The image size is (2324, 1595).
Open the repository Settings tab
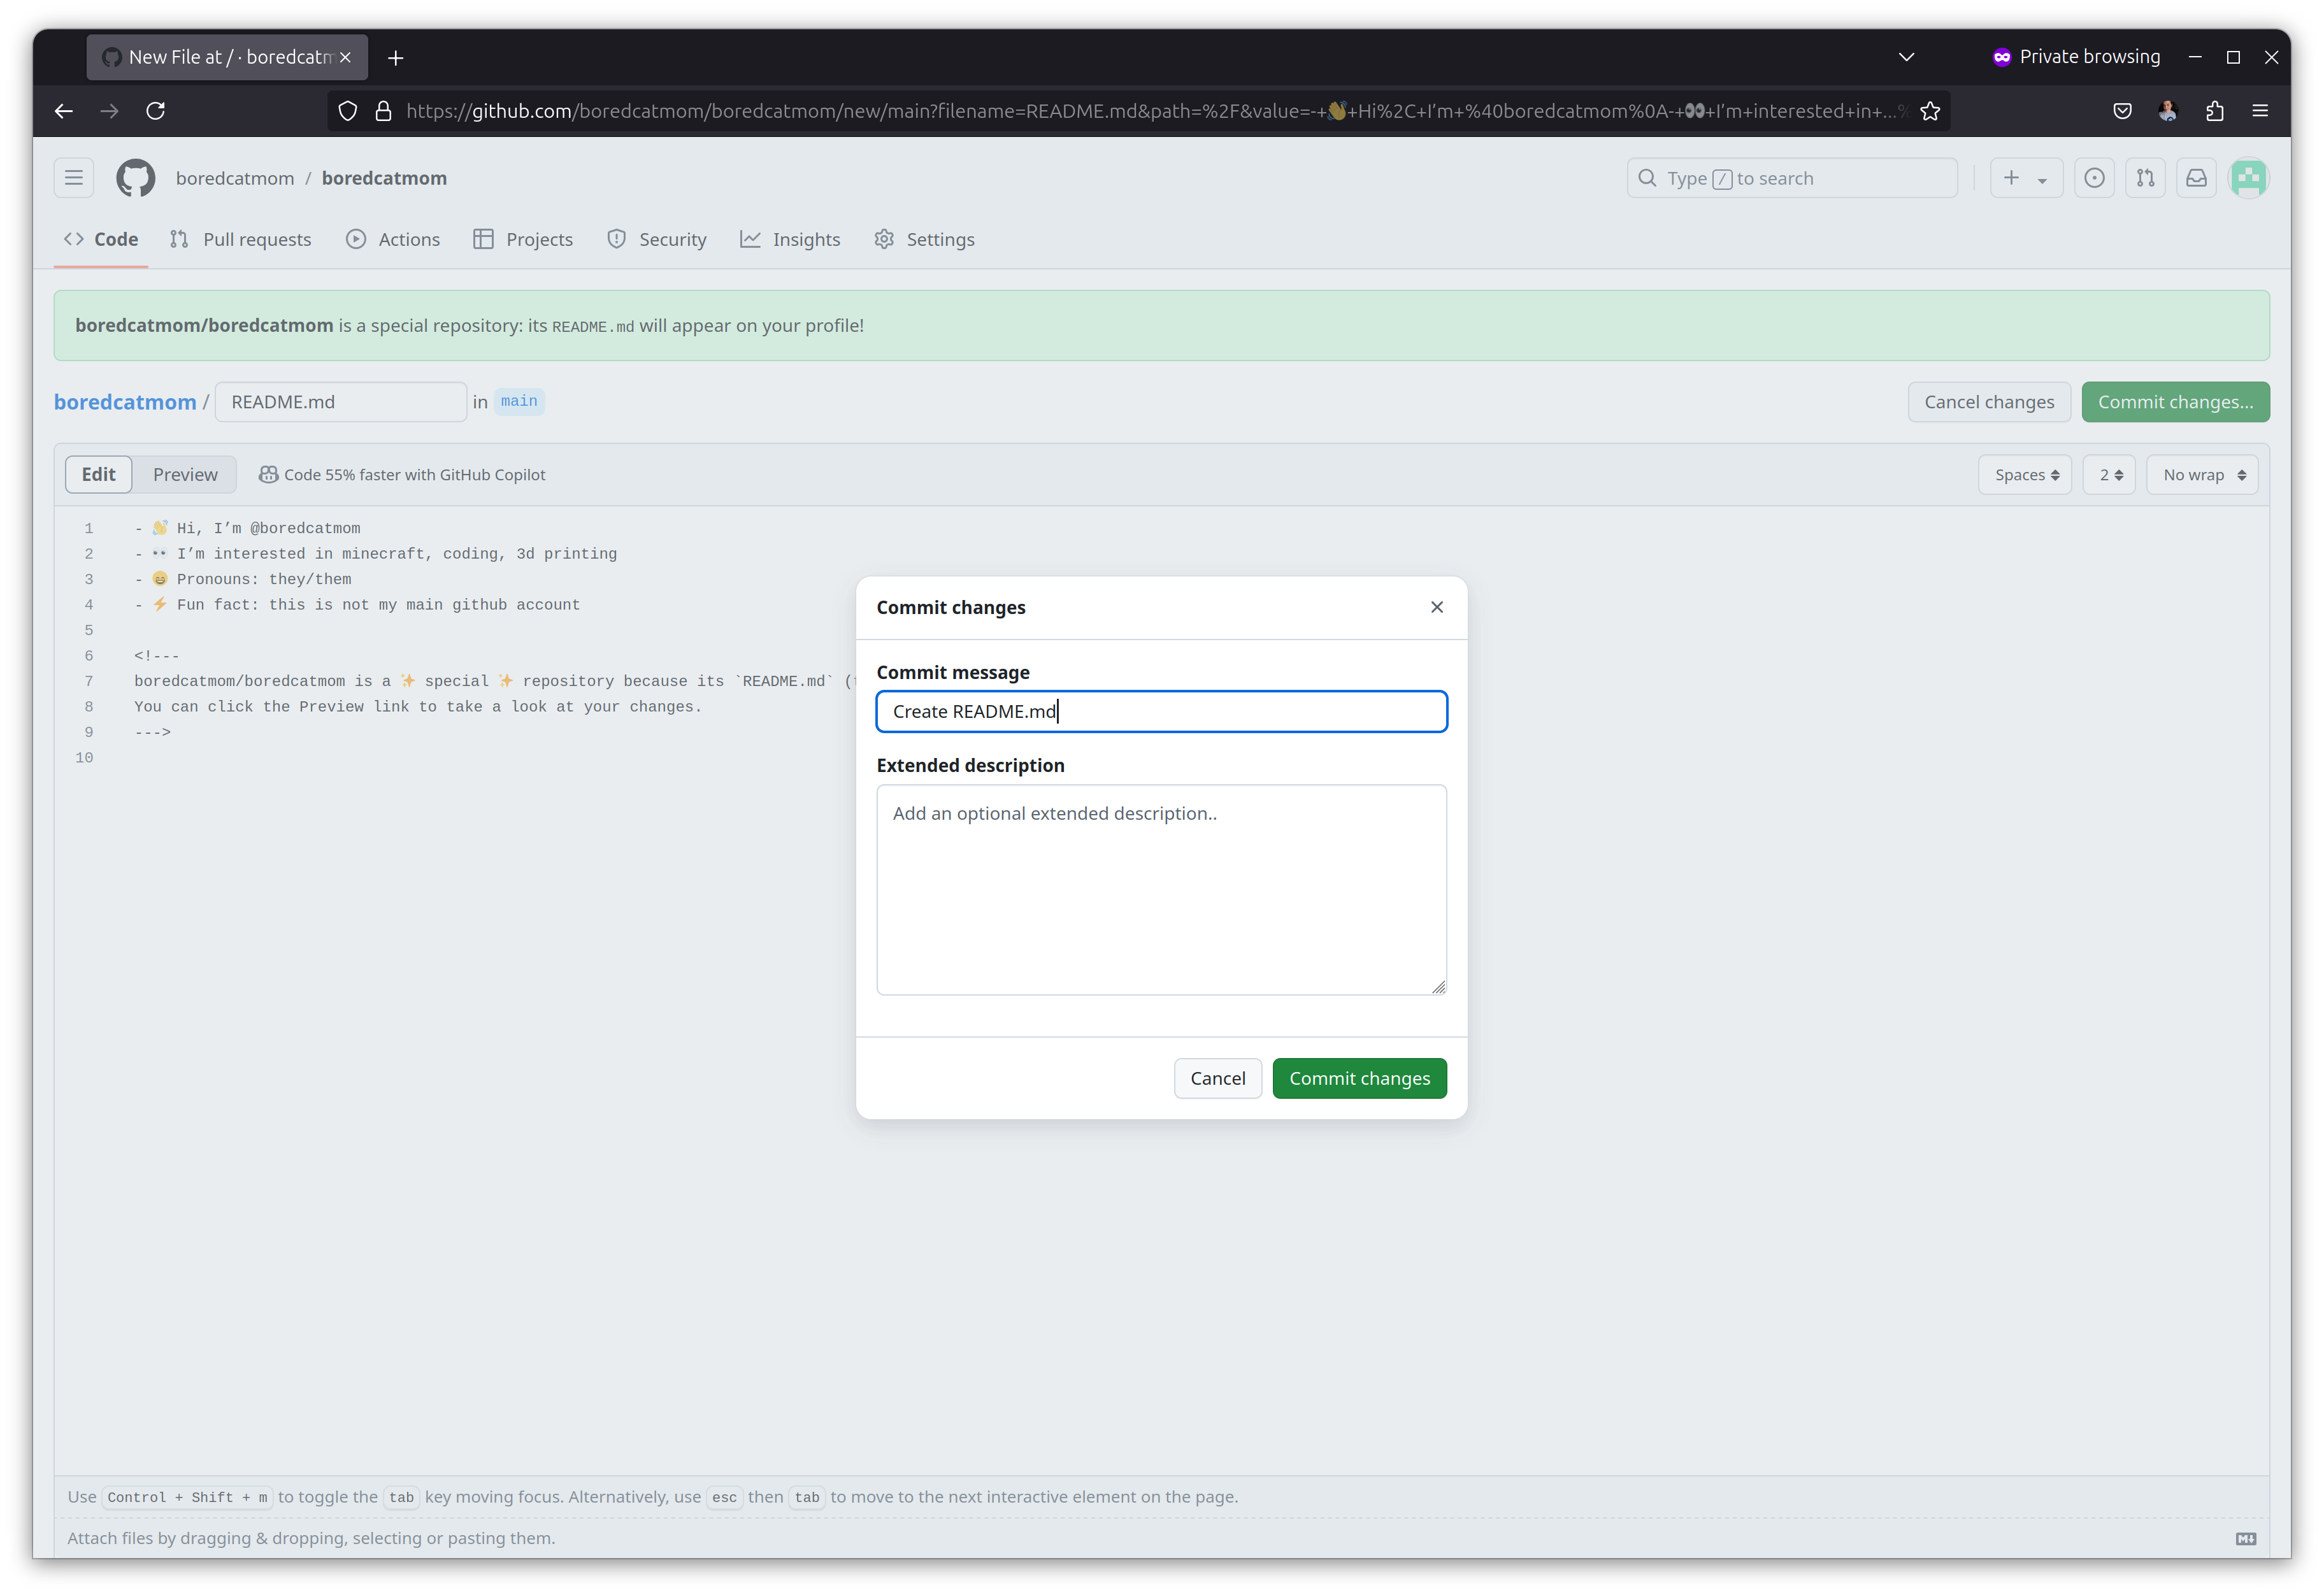coord(924,240)
